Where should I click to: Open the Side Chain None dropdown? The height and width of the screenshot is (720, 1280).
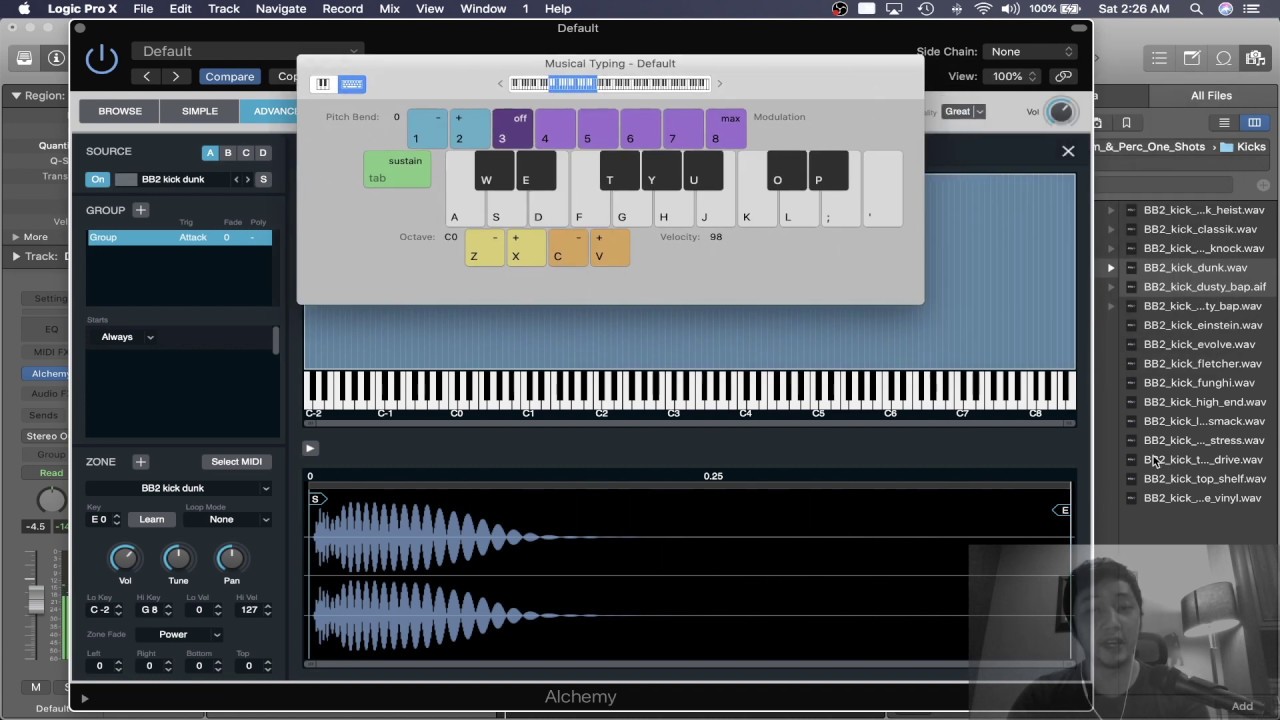coord(1029,51)
